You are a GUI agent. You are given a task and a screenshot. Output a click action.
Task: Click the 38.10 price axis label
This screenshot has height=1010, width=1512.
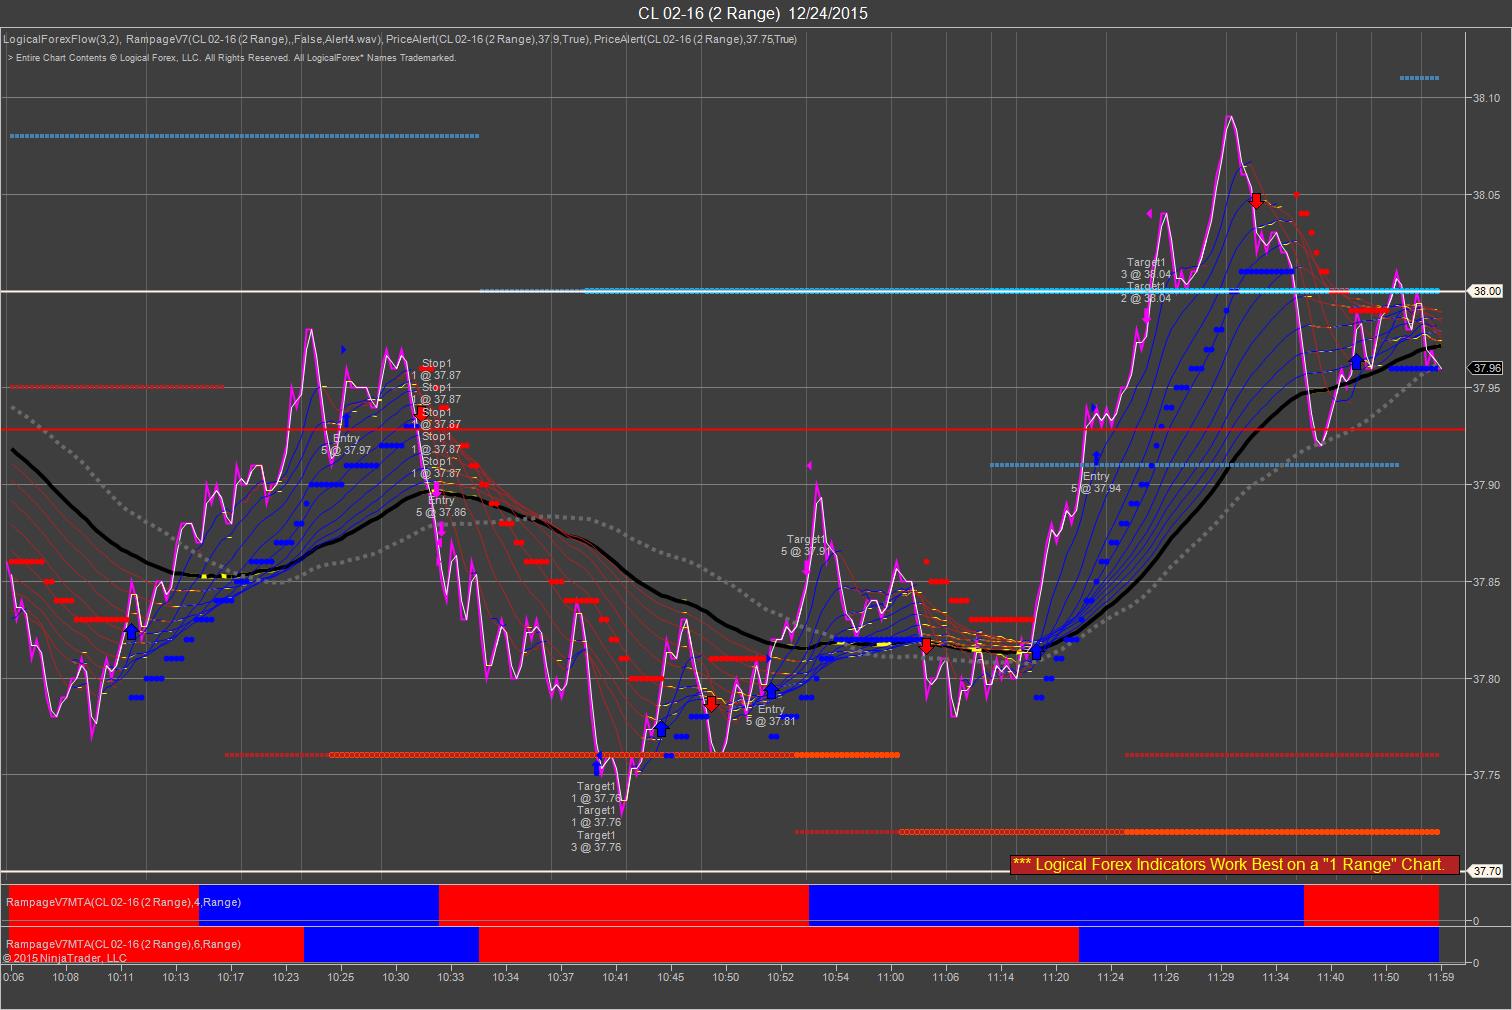click(x=1486, y=98)
